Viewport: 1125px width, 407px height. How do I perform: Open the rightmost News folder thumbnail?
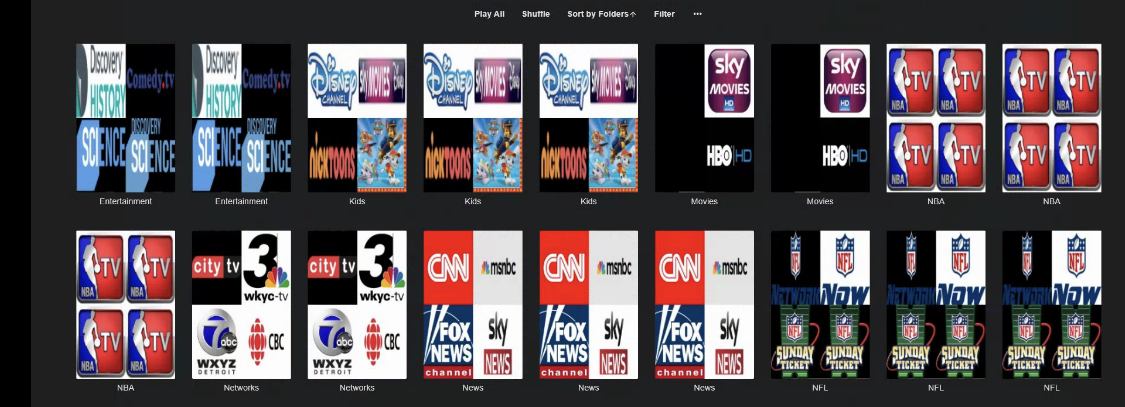pyautogui.click(x=705, y=304)
